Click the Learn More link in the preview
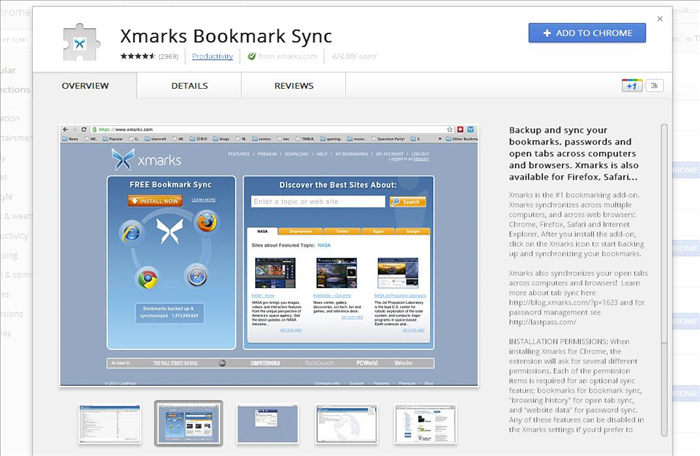Viewport: 700px width, 456px height. coord(204,200)
